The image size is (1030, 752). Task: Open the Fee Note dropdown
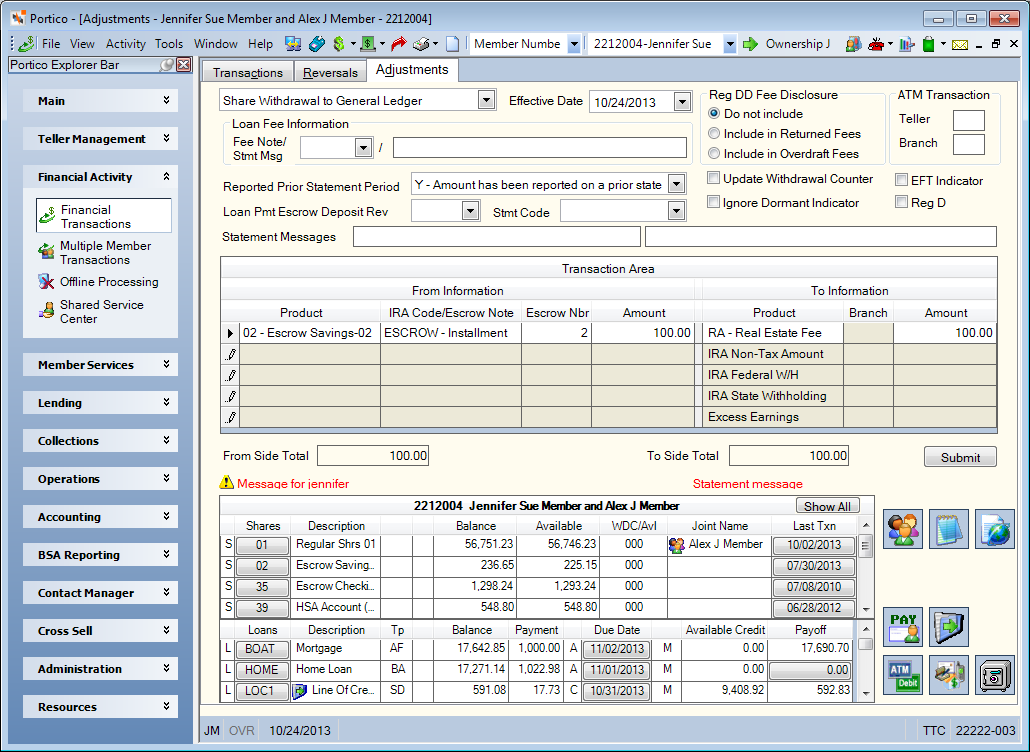tap(363, 148)
